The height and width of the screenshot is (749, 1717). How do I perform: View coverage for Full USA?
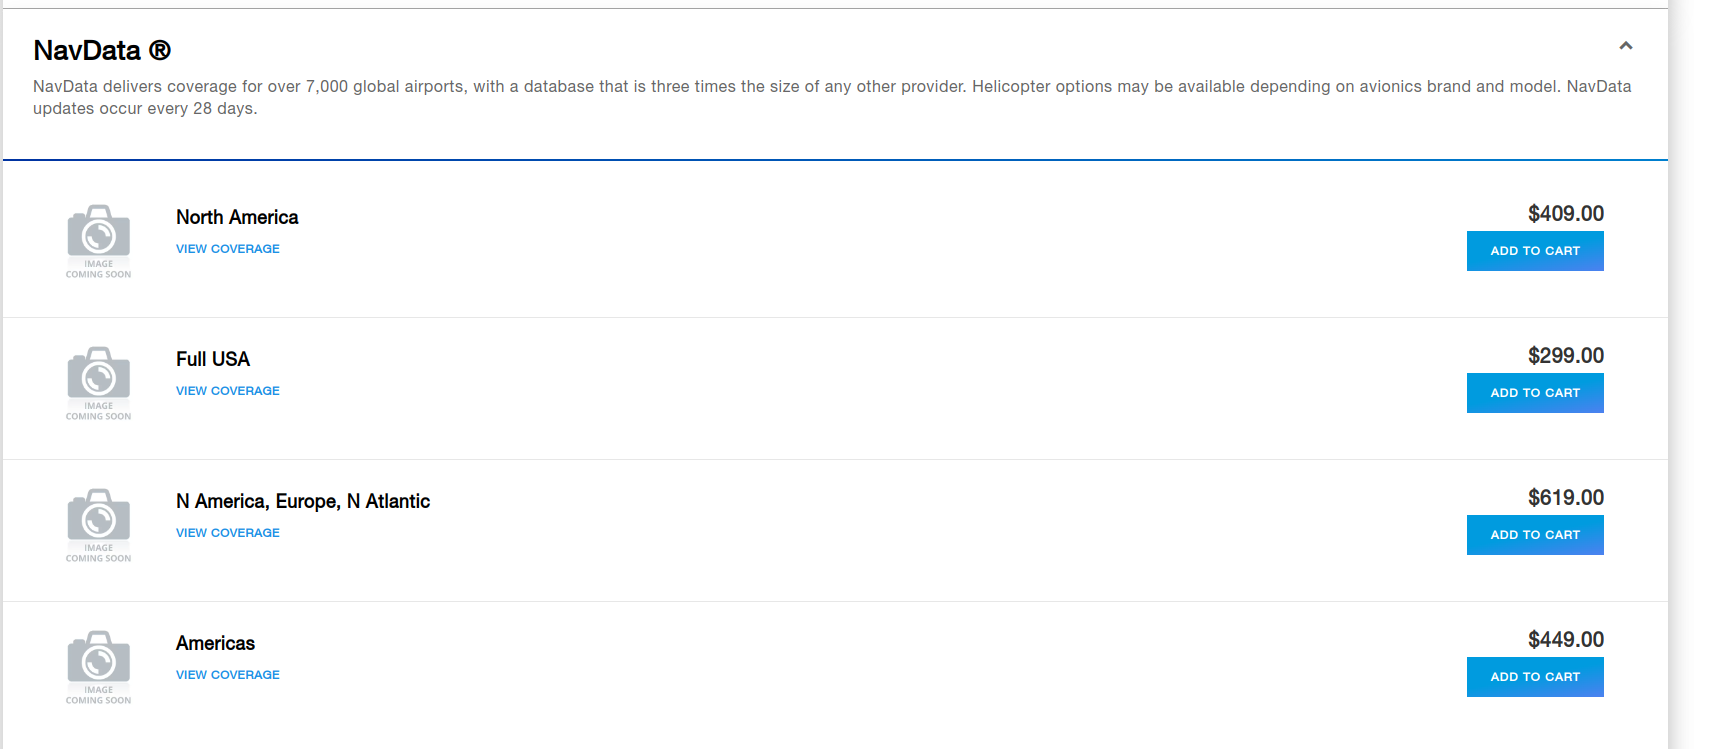point(228,391)
